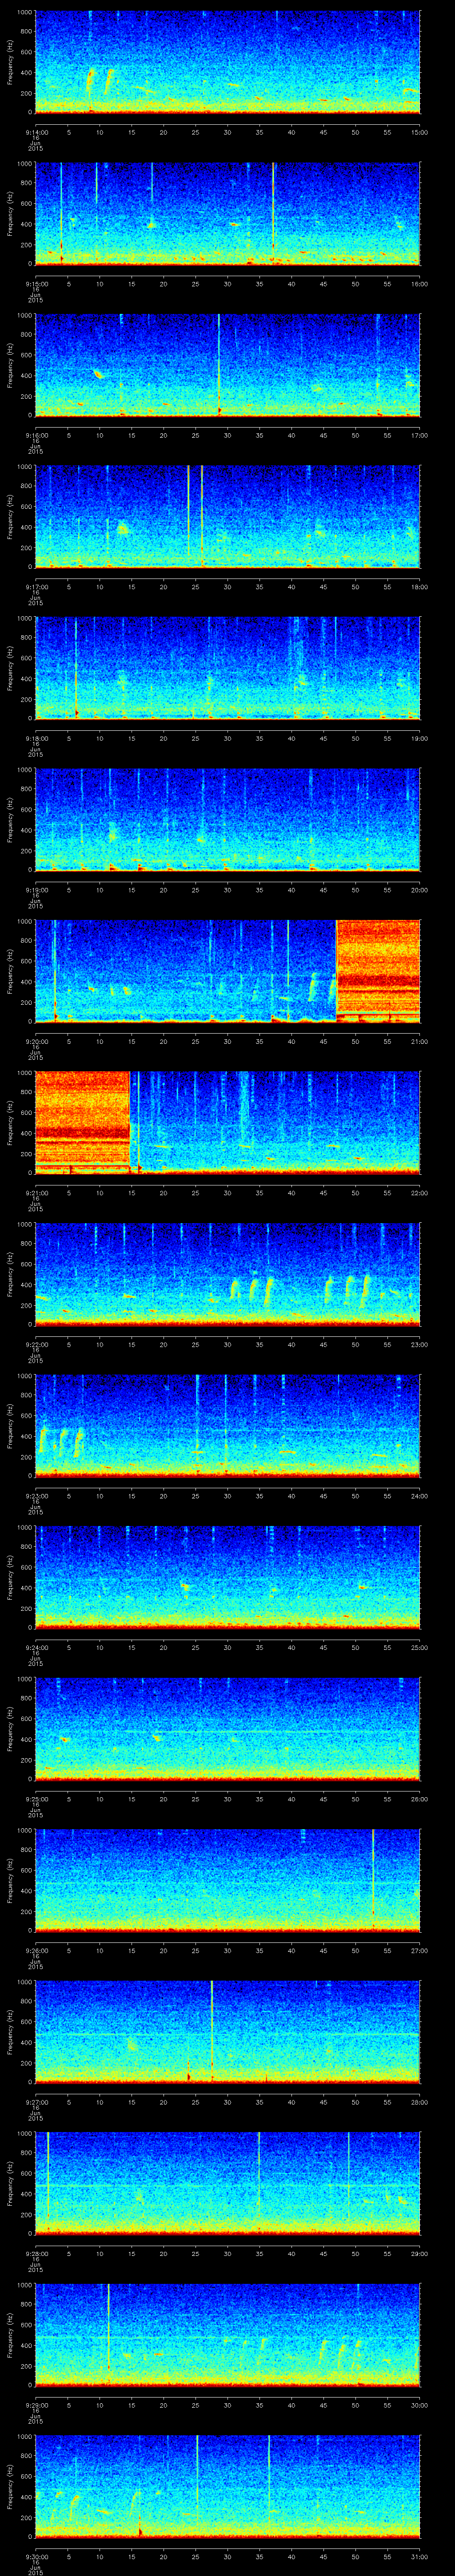
Task: Select the red broadband noise burst in 9:20:00 panel
Action: (x=378, y=971)
